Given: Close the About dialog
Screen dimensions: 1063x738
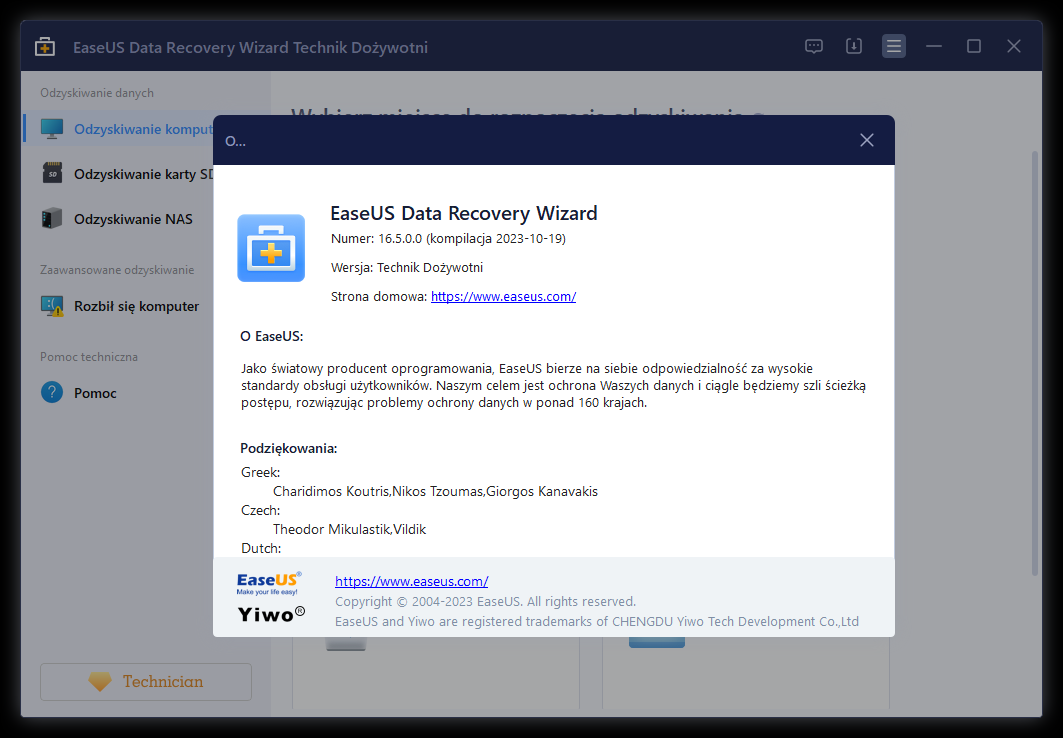Looking at the screenshot, I should click(866, 140).
